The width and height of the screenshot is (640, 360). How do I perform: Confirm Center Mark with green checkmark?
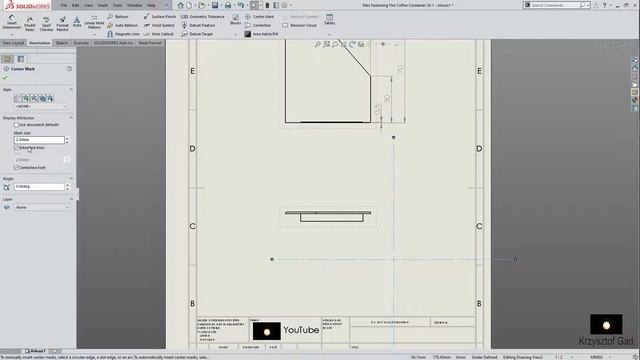click(x=5, y=77)
